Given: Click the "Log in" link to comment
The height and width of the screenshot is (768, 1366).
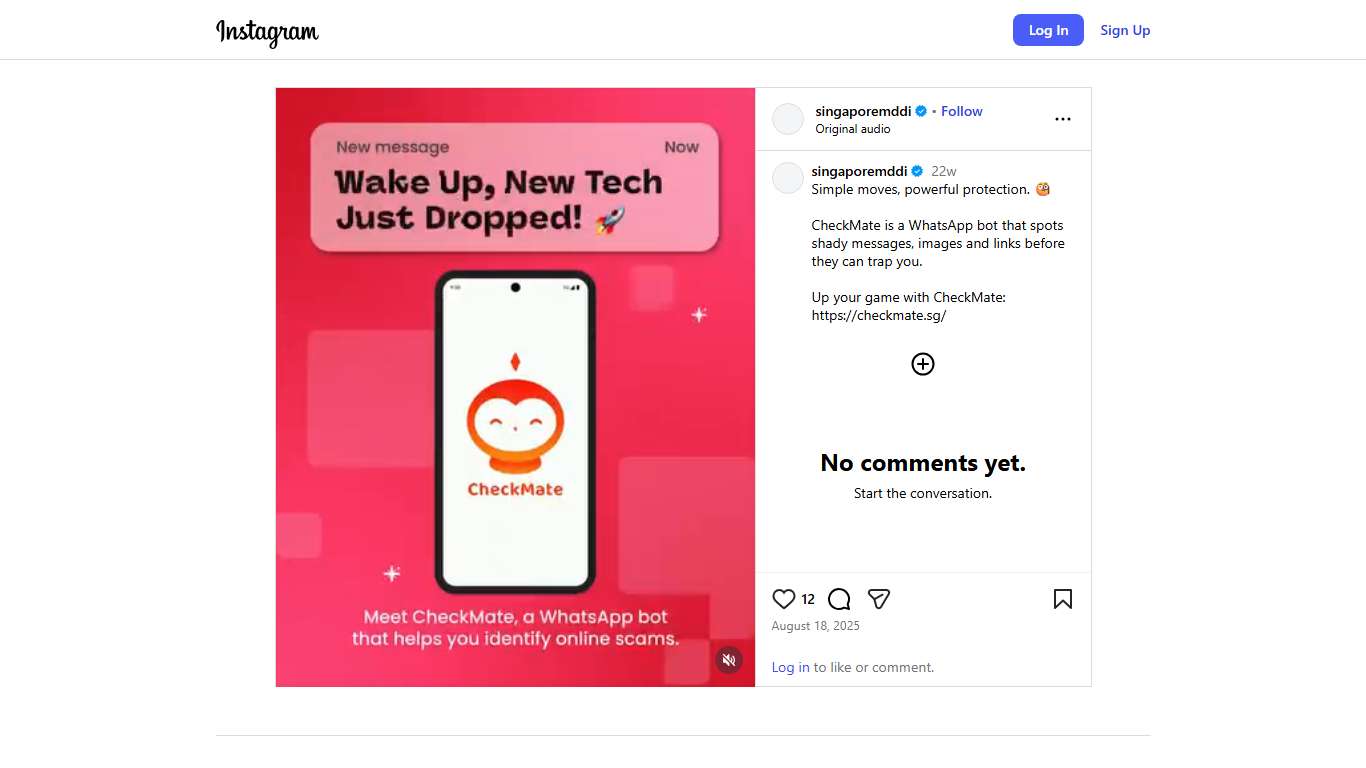Looking at the screenshot, I should point(790,667).
